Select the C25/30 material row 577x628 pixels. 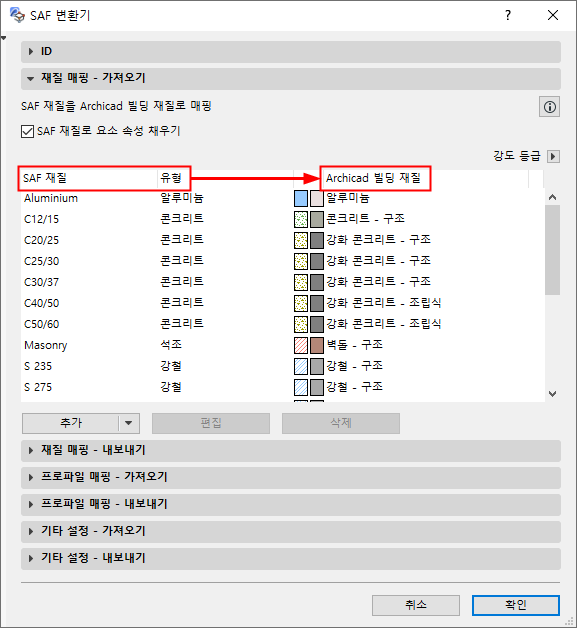[x=283, y=261]
